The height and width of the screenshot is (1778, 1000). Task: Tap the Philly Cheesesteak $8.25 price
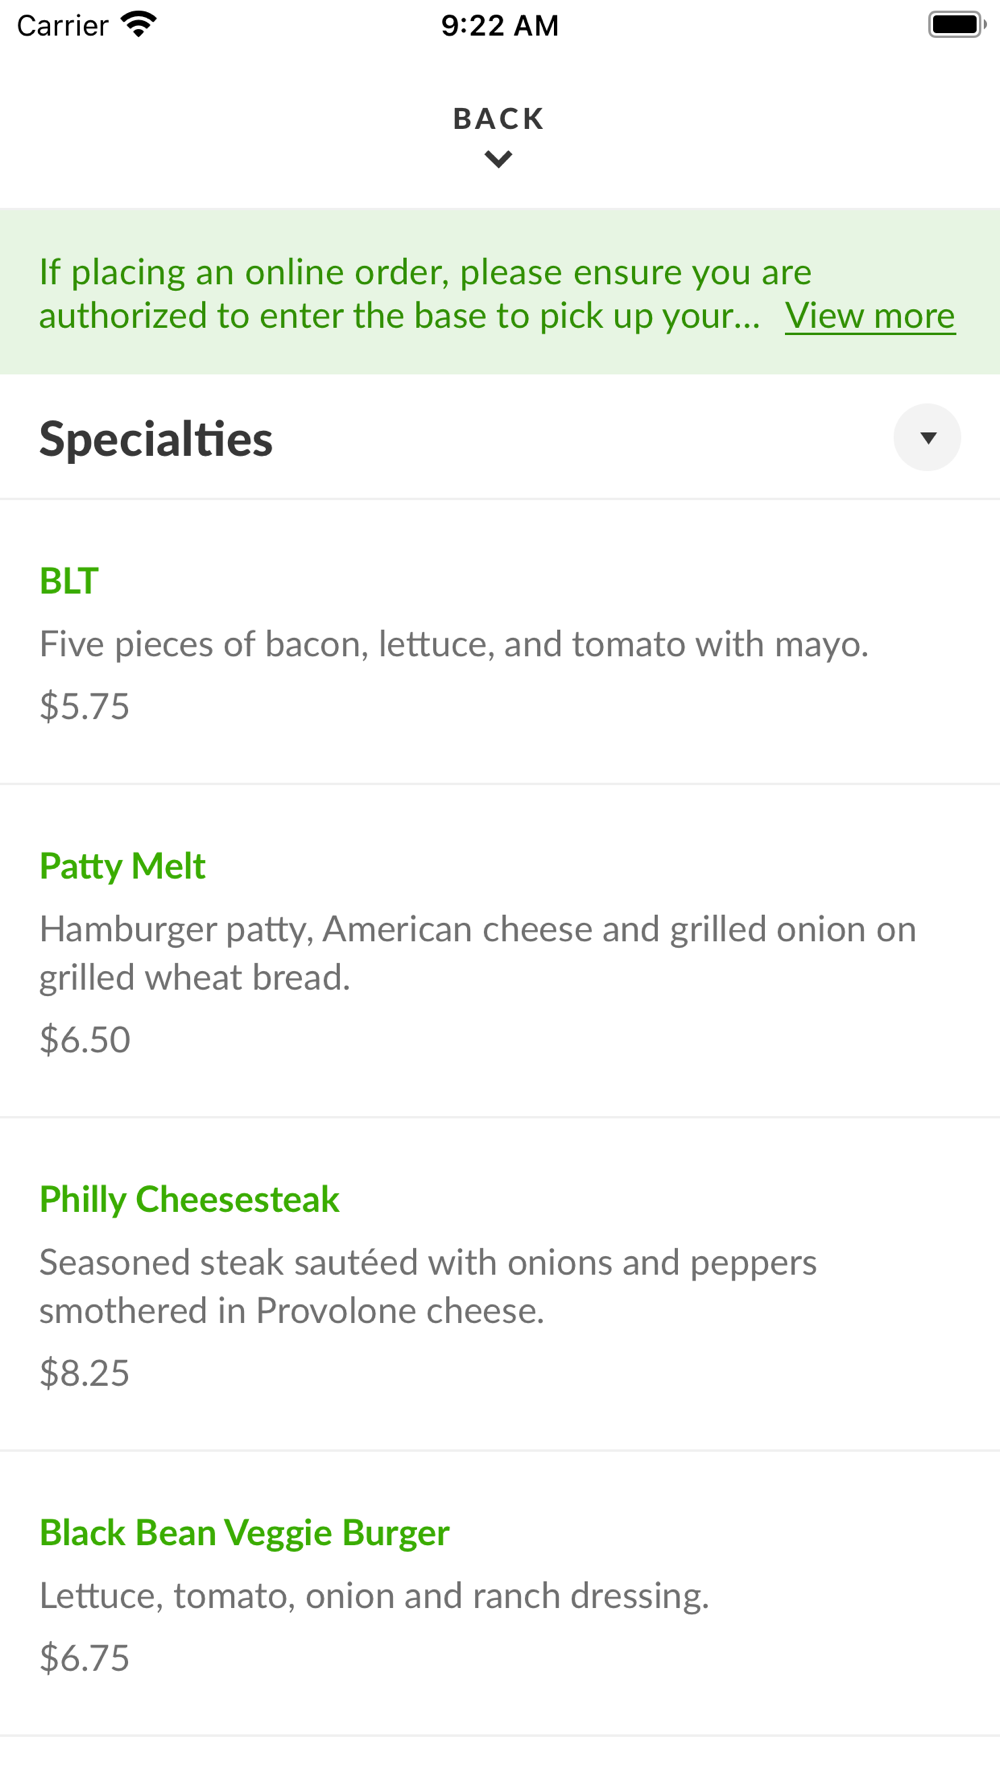point(85,1373)
